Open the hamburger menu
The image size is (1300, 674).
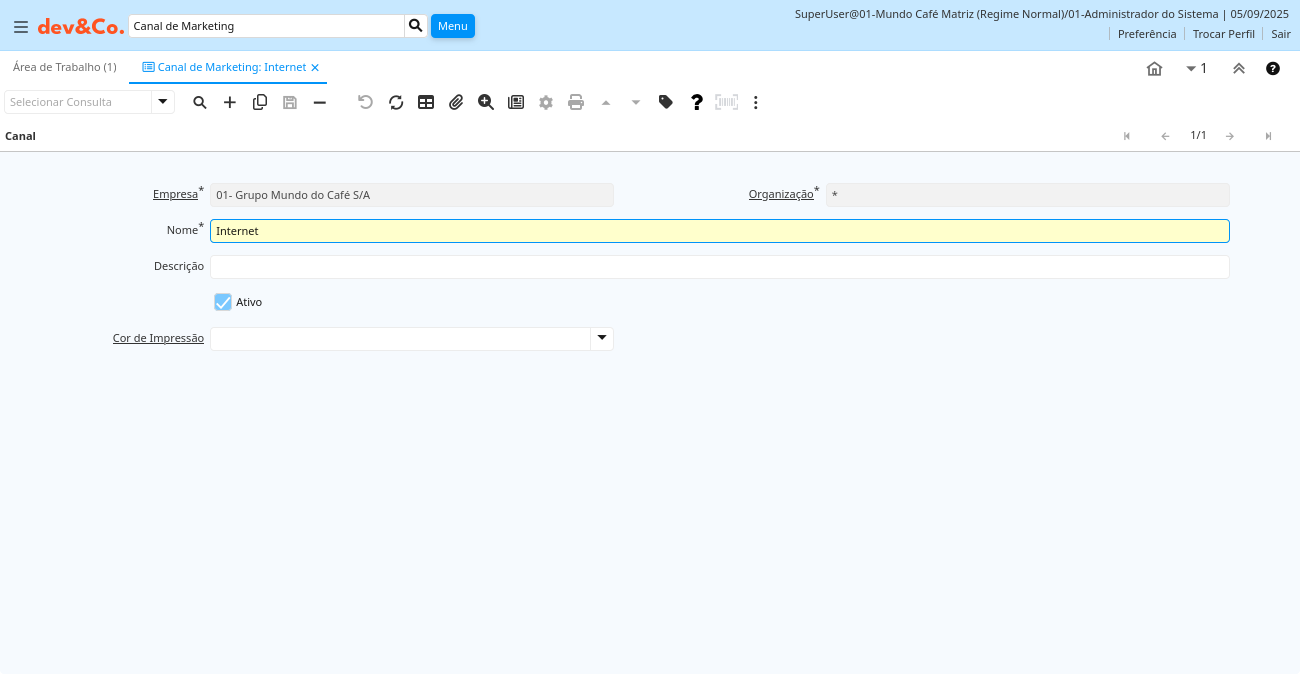coord(20,27)
